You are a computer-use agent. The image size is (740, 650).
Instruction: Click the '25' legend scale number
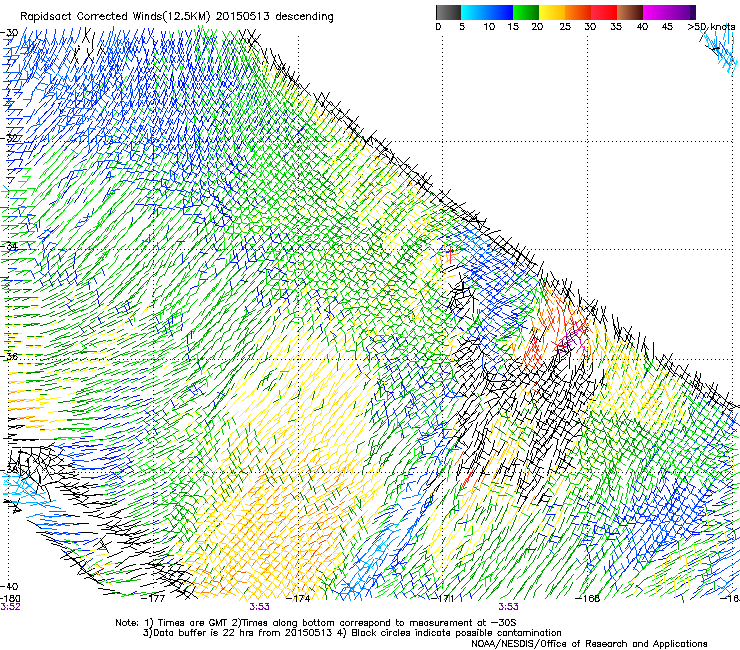564,27
